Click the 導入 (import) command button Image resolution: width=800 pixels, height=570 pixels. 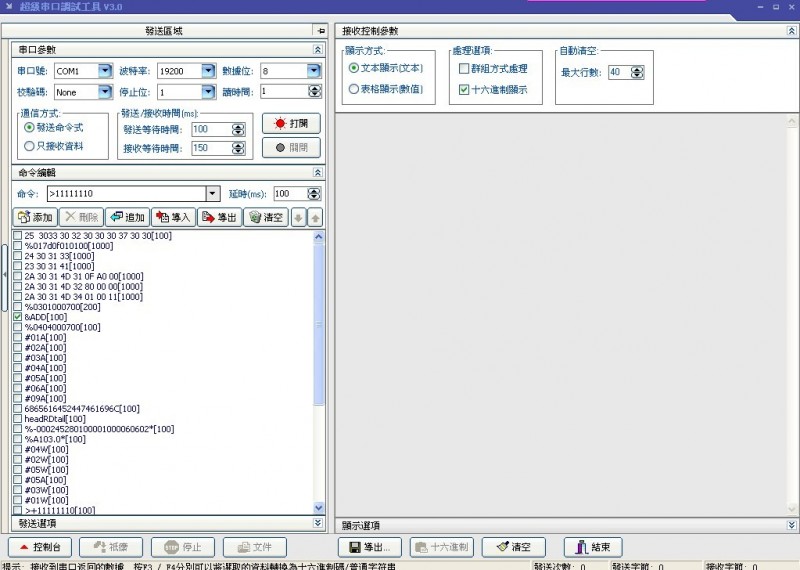coord(173,217)
